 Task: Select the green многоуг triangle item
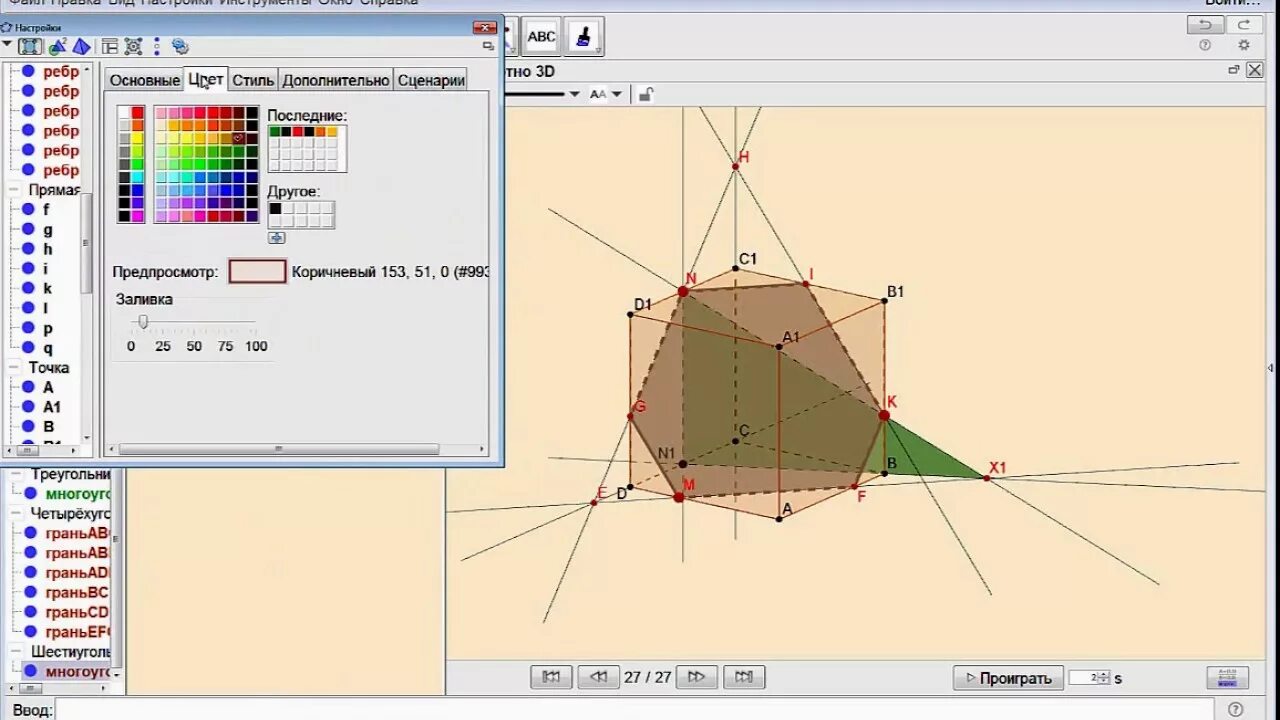(x=78, y=493)
